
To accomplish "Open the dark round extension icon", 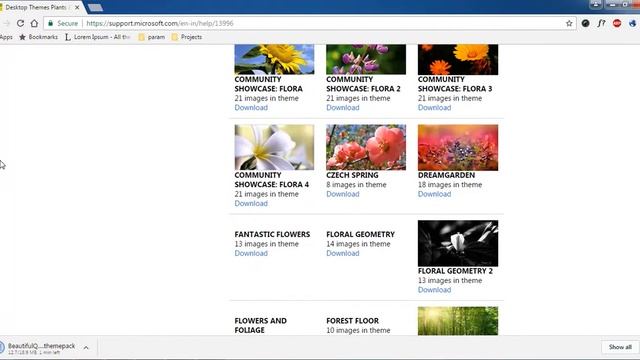I will [x=585, y=23].
